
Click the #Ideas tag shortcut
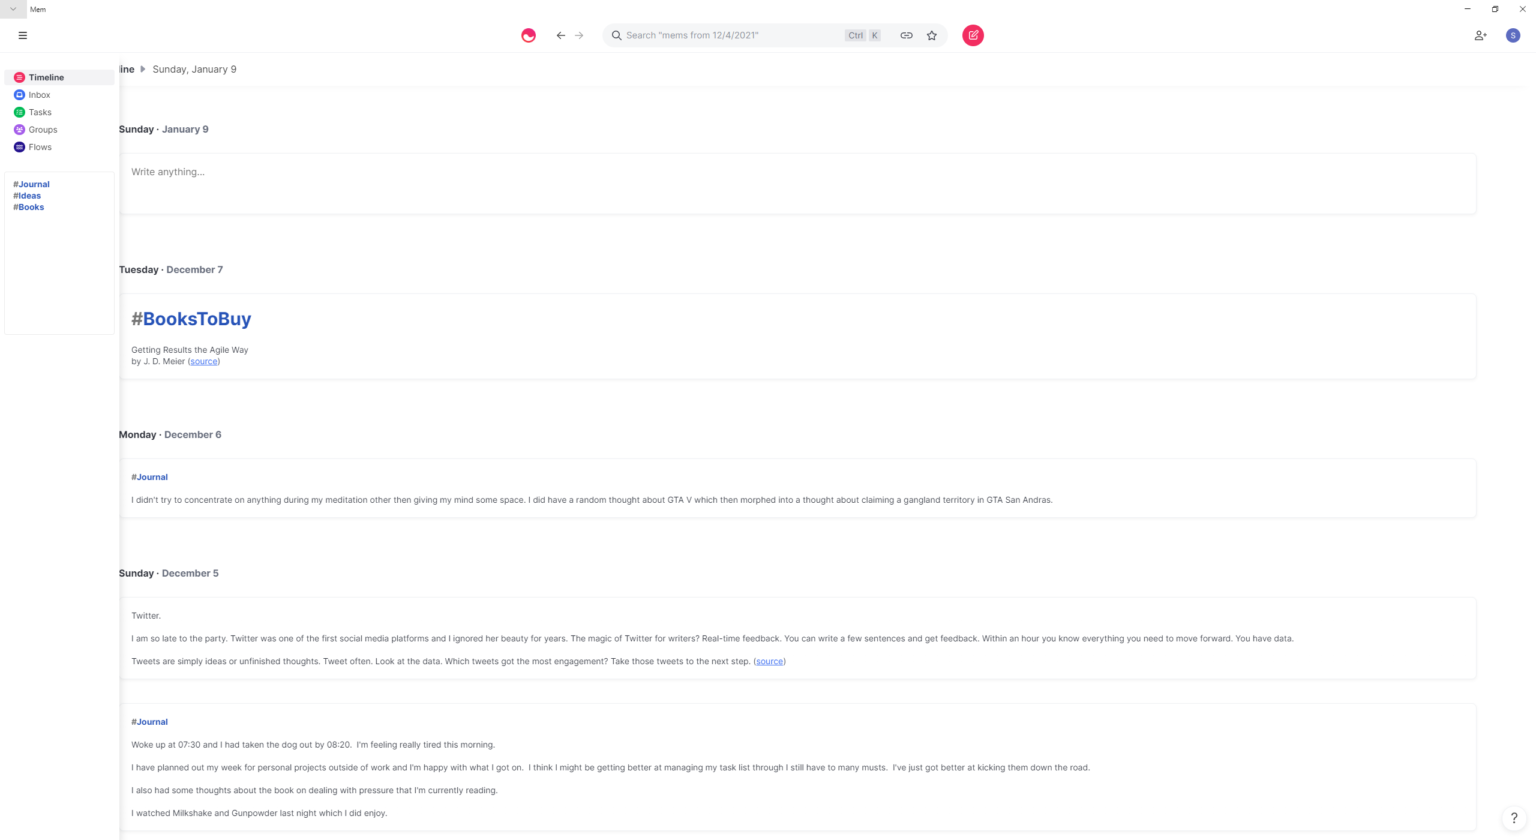tap(27, 196)
